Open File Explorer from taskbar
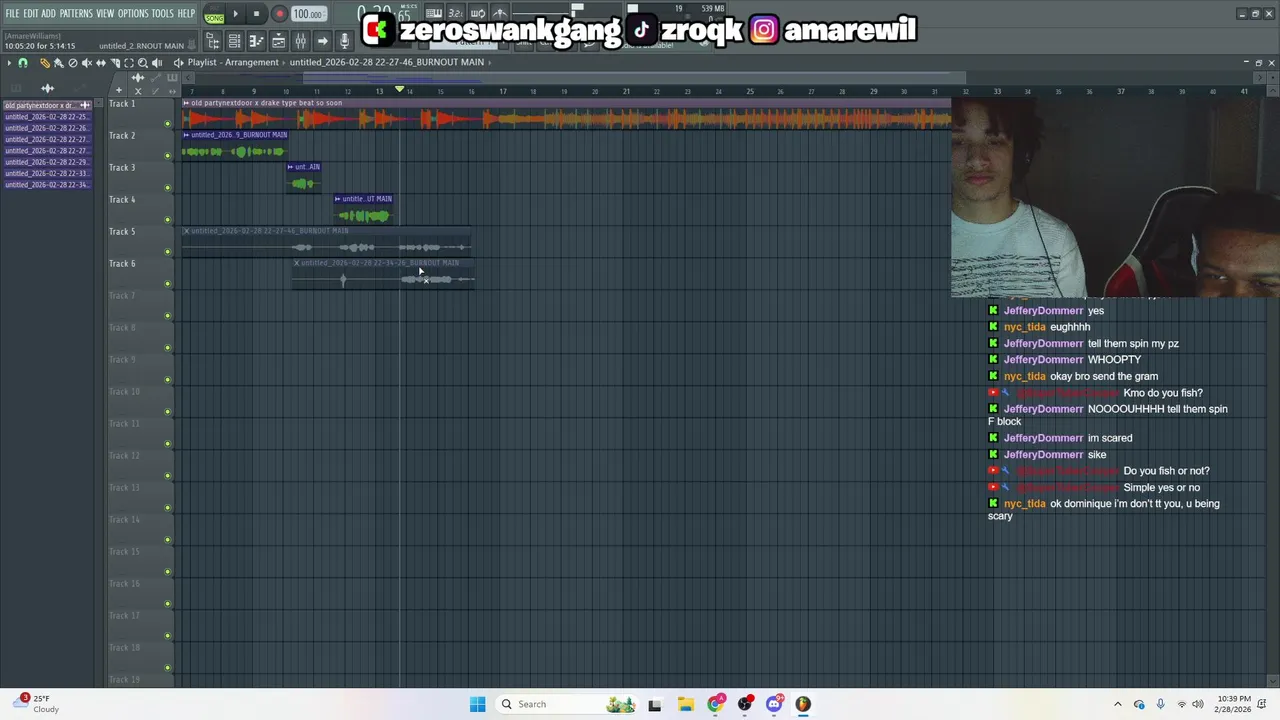This screenshot has width=1280, height=720. point(685,704)
